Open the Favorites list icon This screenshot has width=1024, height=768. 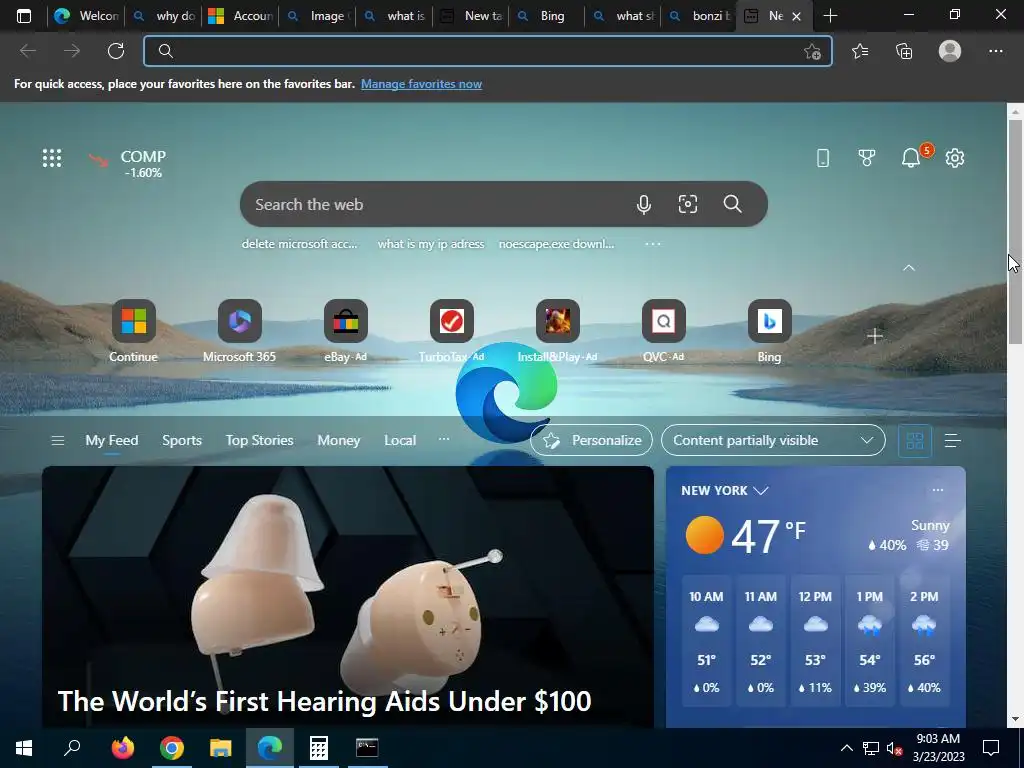860,51
